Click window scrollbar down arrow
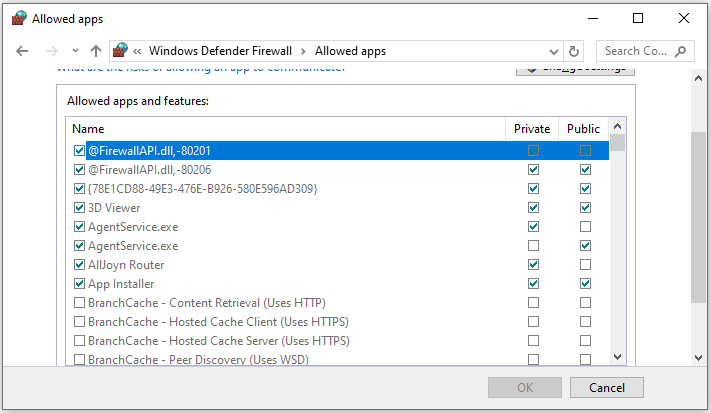The height and width of the screenshot is (413, 711). pyautogui.click(x=698, y=358)
